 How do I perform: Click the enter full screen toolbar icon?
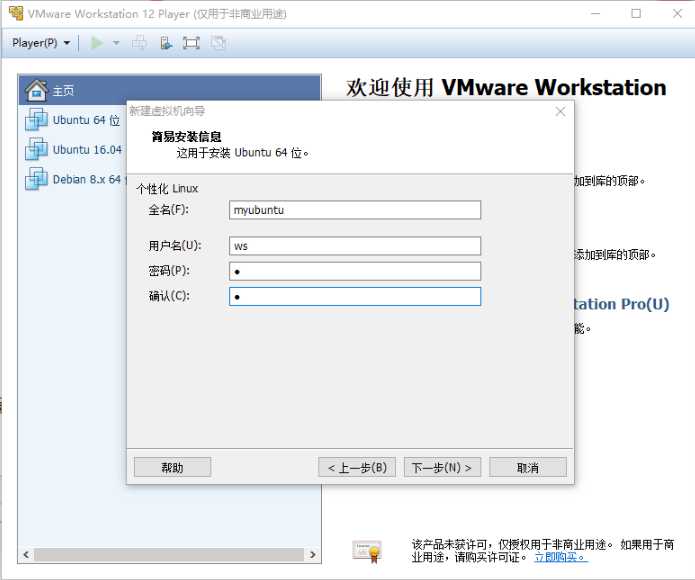coord(191,43)
